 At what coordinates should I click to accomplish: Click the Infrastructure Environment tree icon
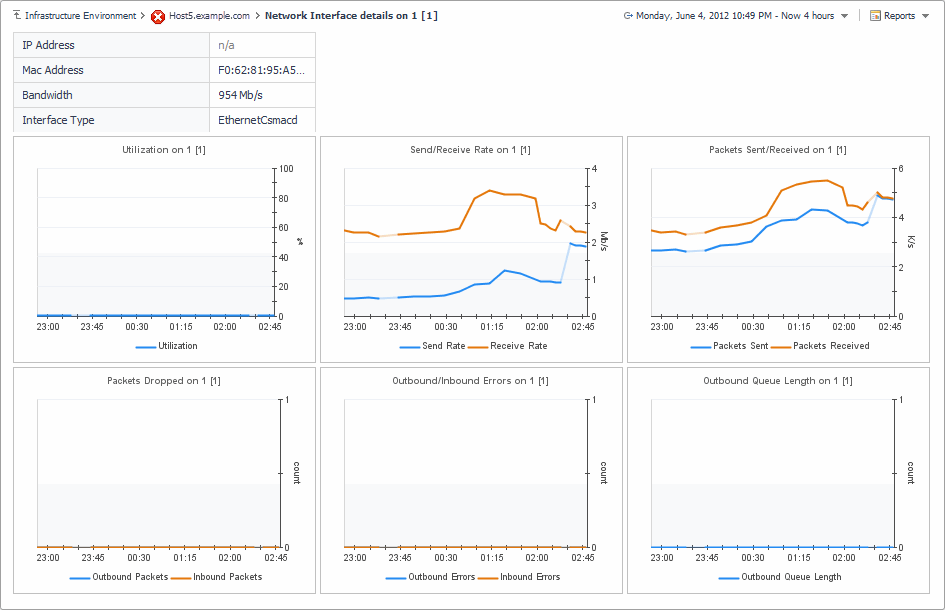[x=17, y=16]
